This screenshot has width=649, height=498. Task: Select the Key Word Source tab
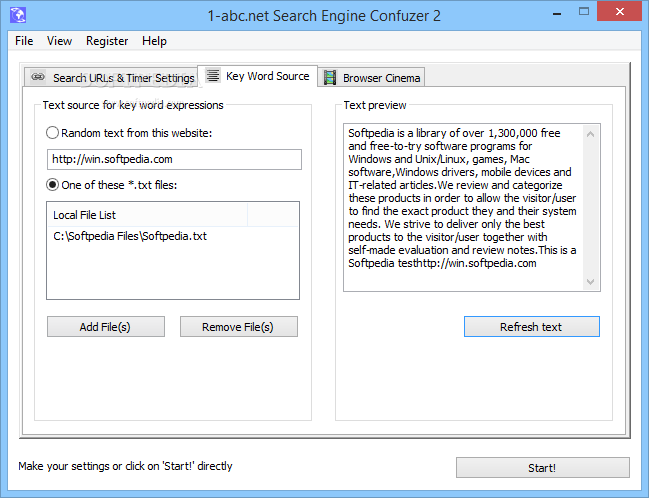[257, 76]
